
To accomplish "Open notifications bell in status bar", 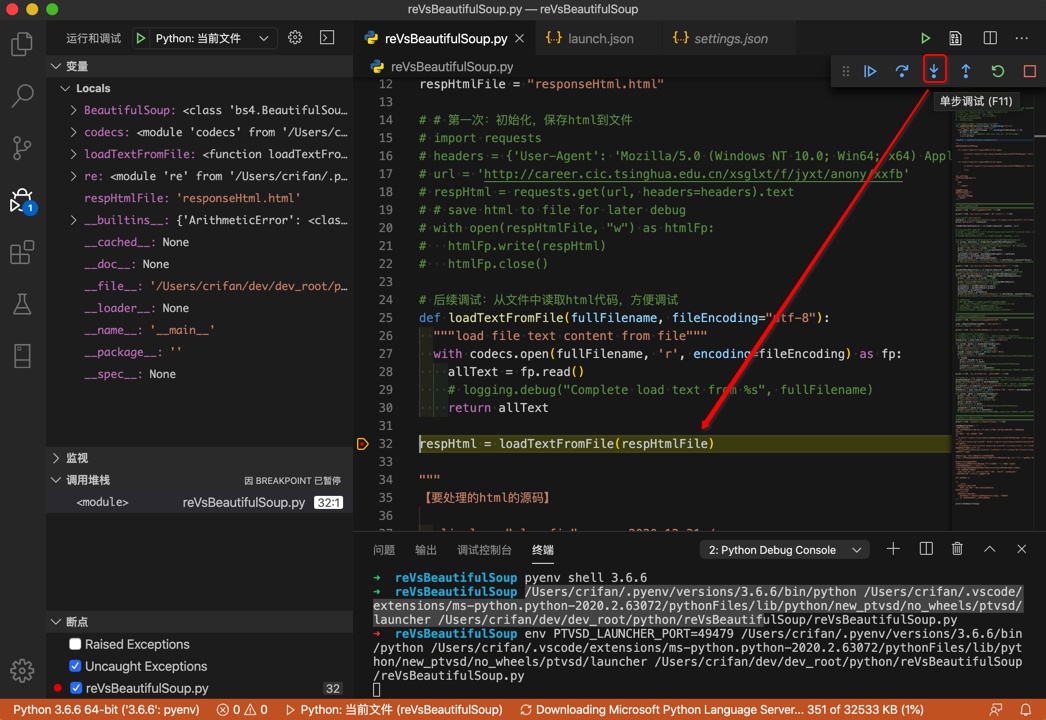I will (1025, 709).
